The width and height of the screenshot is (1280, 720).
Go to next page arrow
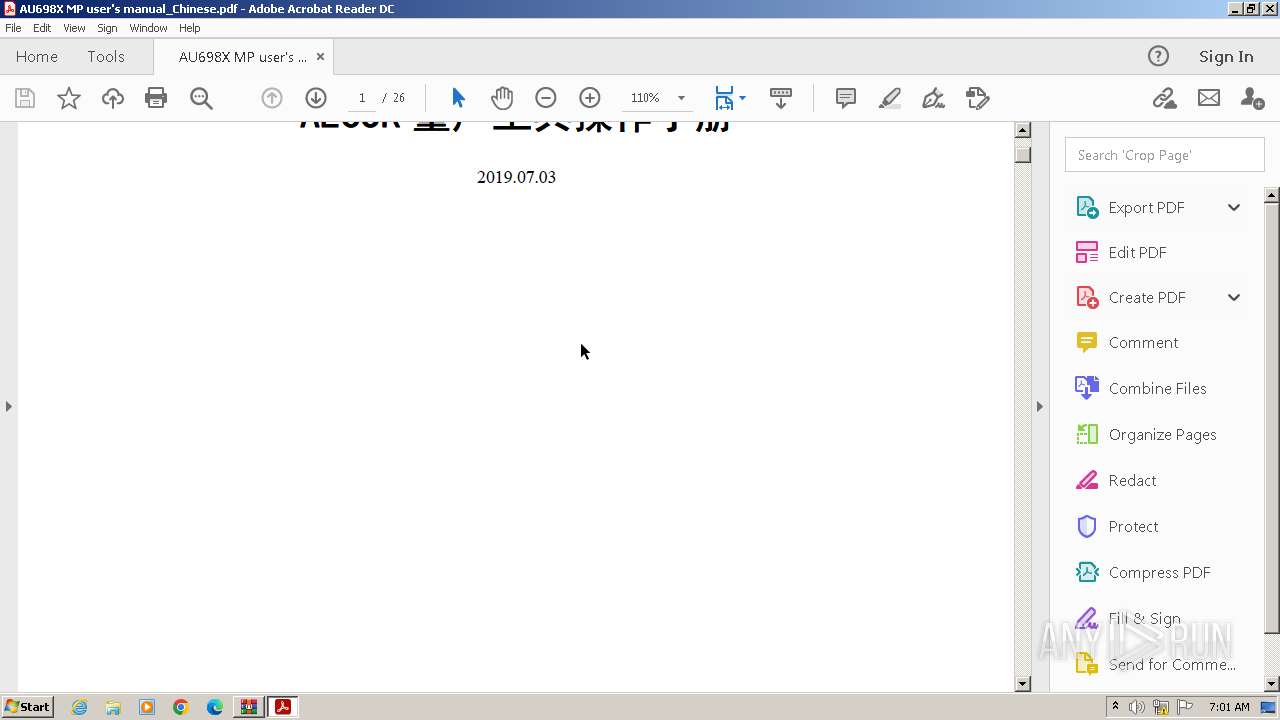(x=316, y=98)
